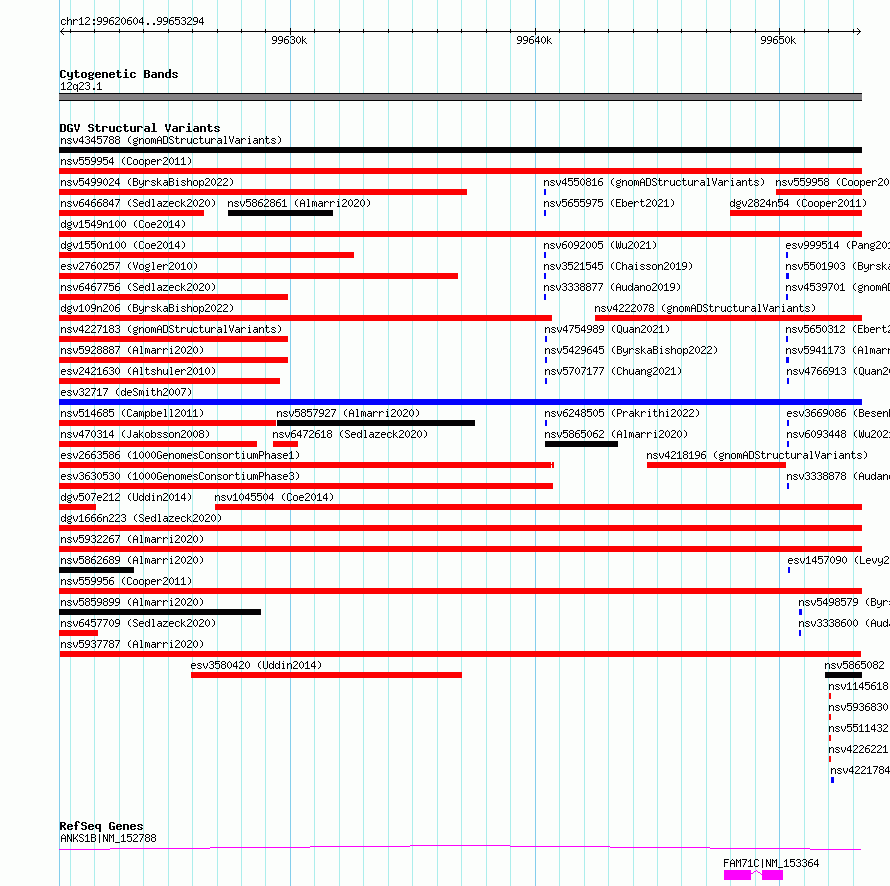
Task: Click the 99650k ruler tick label
Action: pos(778,40)
